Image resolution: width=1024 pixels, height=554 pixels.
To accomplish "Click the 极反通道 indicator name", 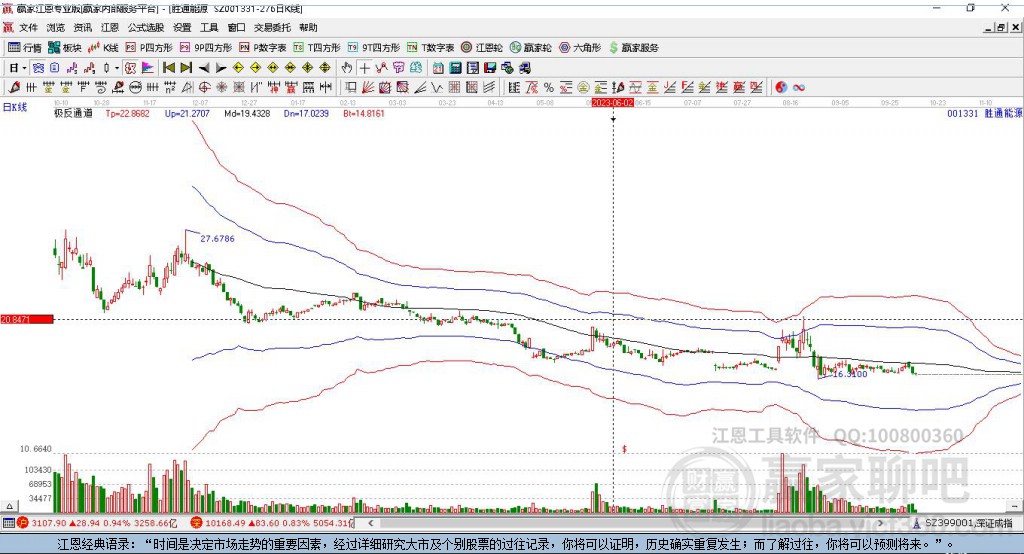I will click(73, 113).
